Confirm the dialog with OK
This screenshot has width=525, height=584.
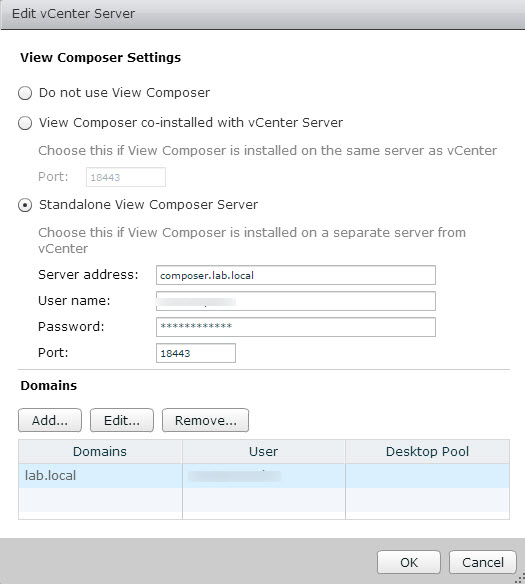tap(409, 562)
